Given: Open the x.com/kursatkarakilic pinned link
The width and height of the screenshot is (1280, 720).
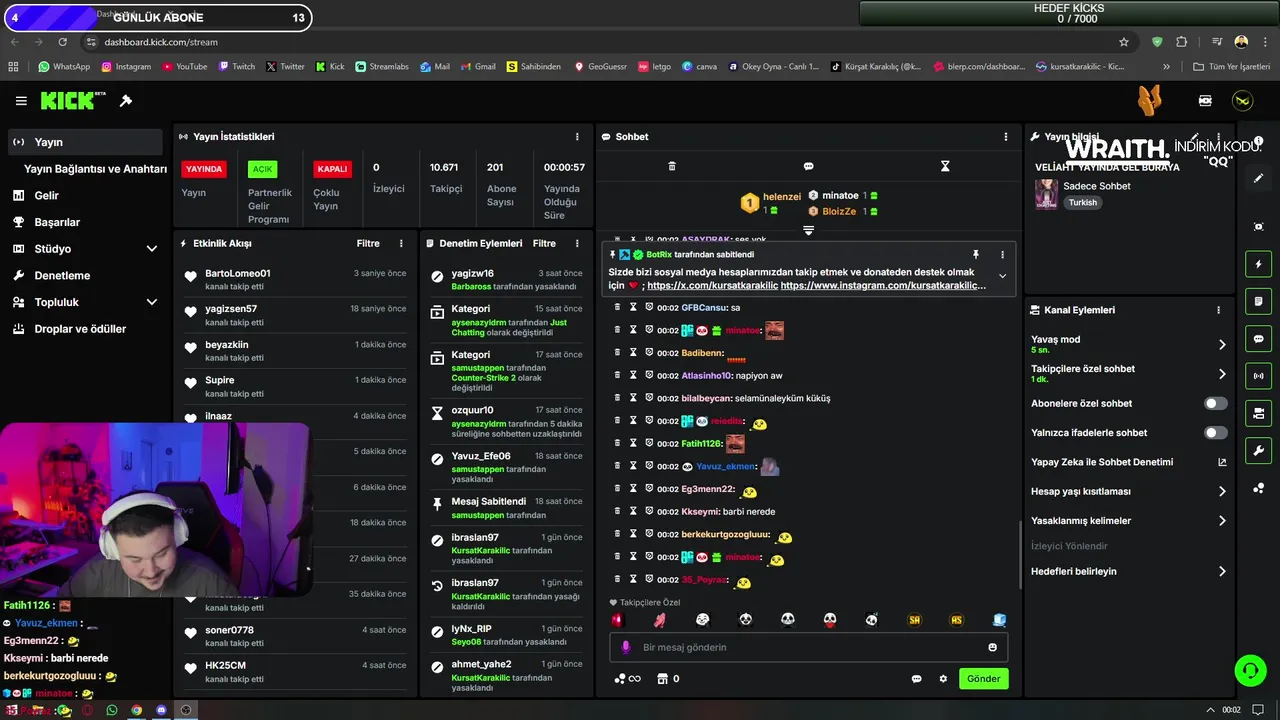Looking at the screenshot, I should pos(712,286).
